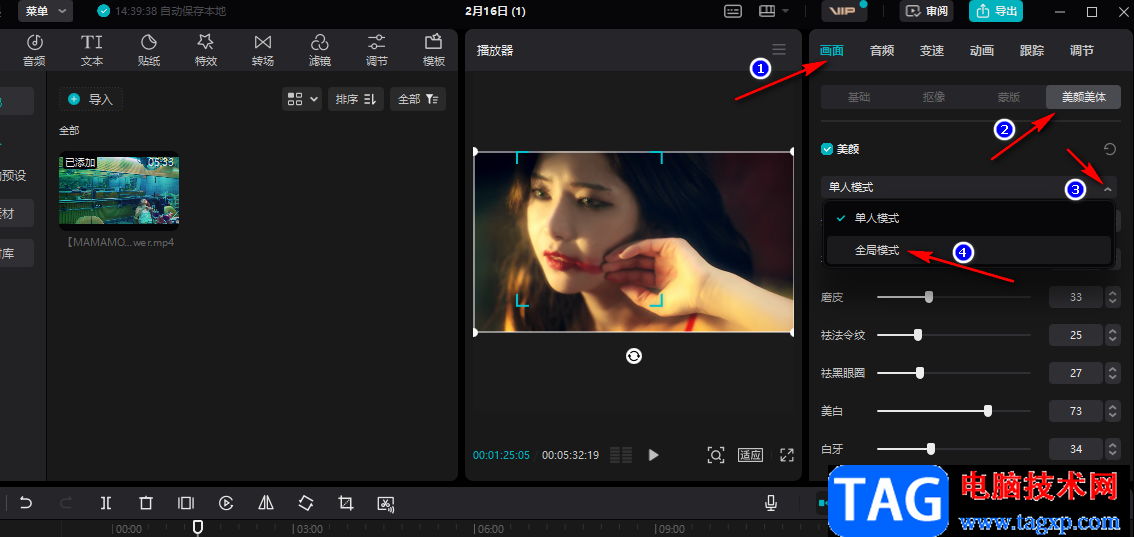Click the freeze frame icon in timeline toolbar

[x=186, y=503]
